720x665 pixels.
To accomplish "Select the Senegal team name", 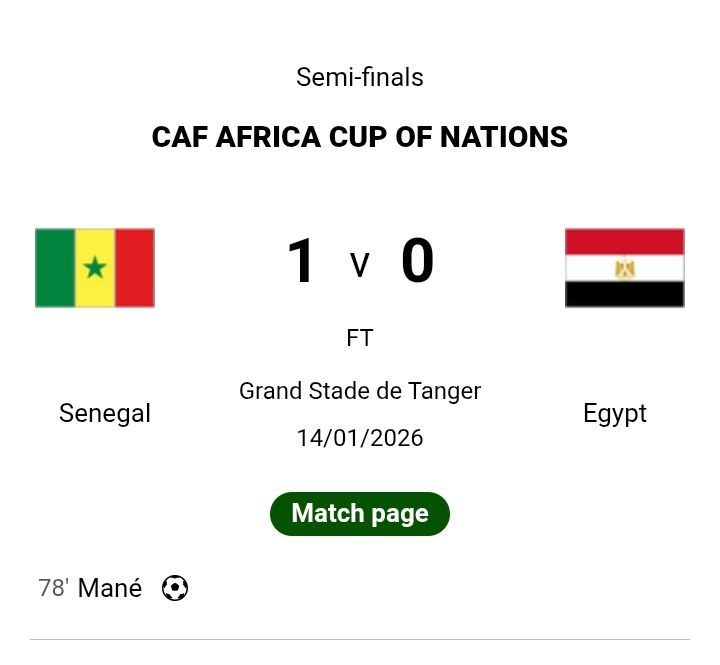I will (x=105, y=413).
